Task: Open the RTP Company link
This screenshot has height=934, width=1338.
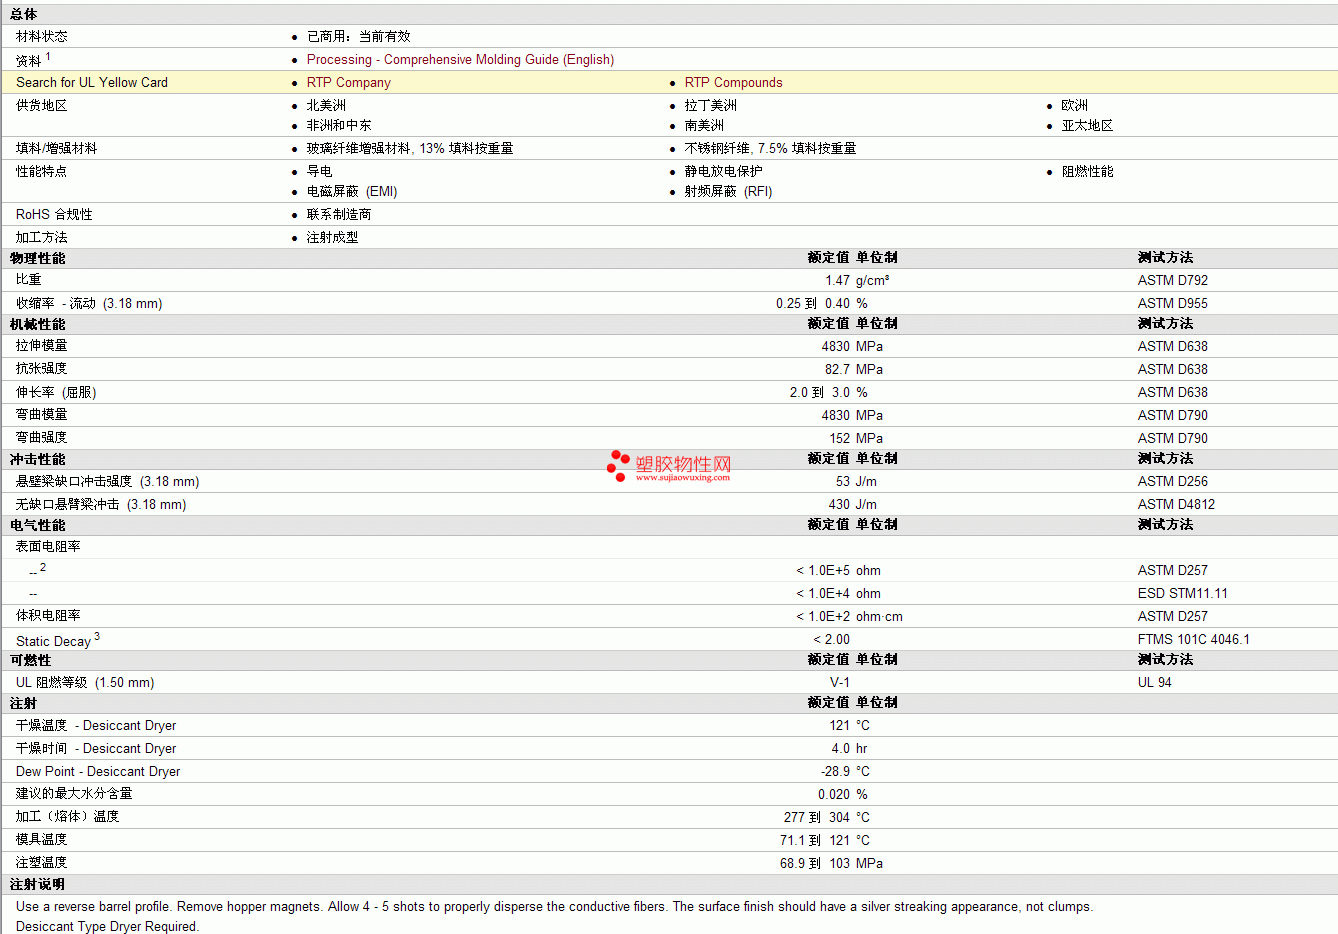Action: coord(348,83)
